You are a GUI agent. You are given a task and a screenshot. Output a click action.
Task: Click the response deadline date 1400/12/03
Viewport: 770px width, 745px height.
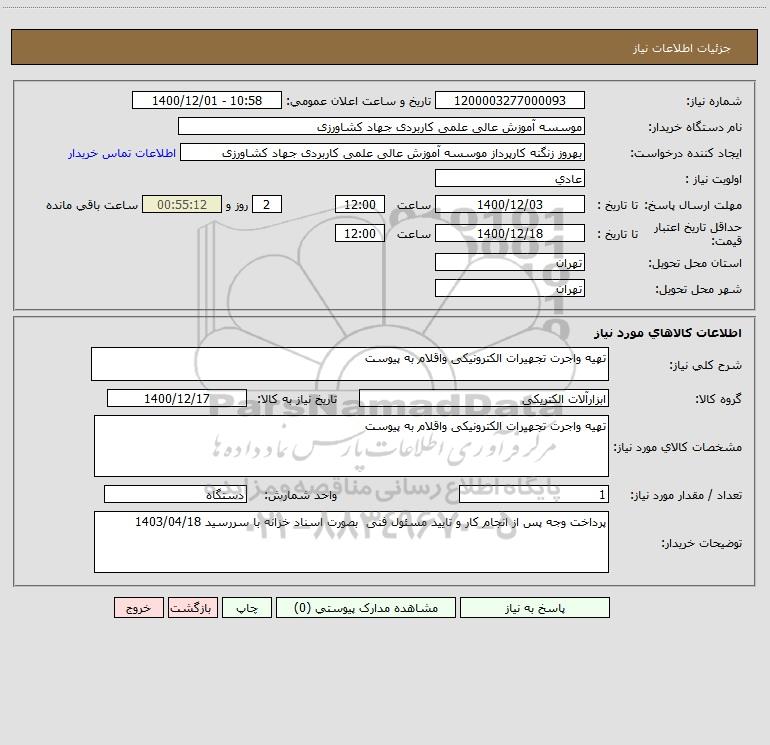(510, 204)
